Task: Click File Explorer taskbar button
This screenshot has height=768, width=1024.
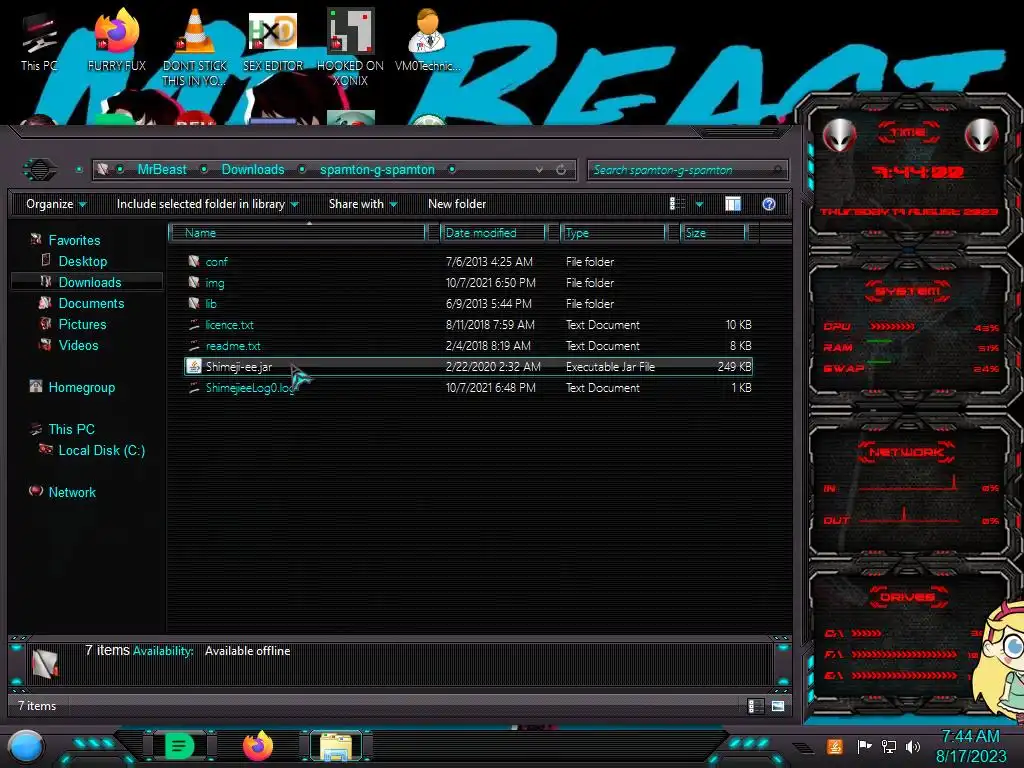Action: point(336,746)
